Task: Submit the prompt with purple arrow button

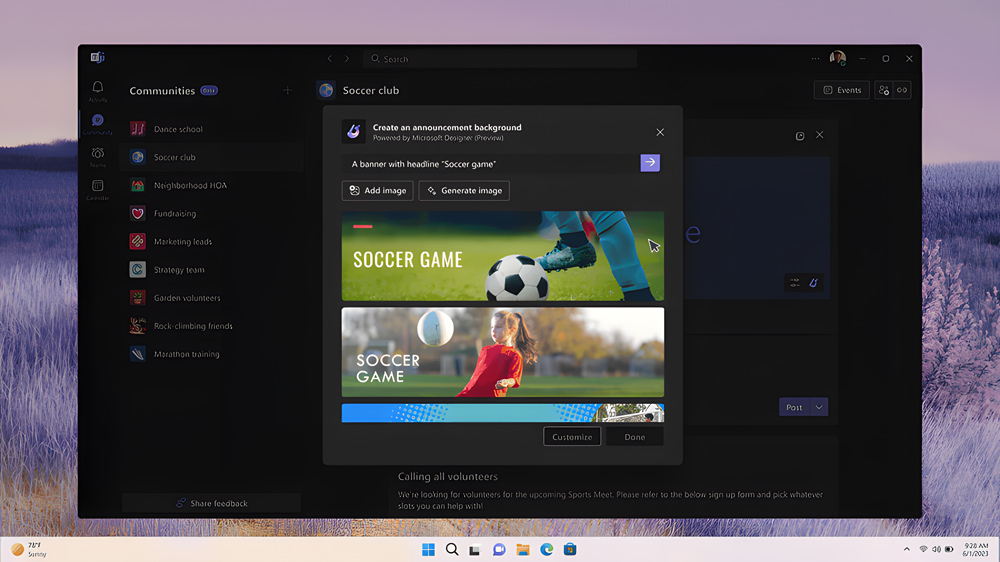Action: 650,163
